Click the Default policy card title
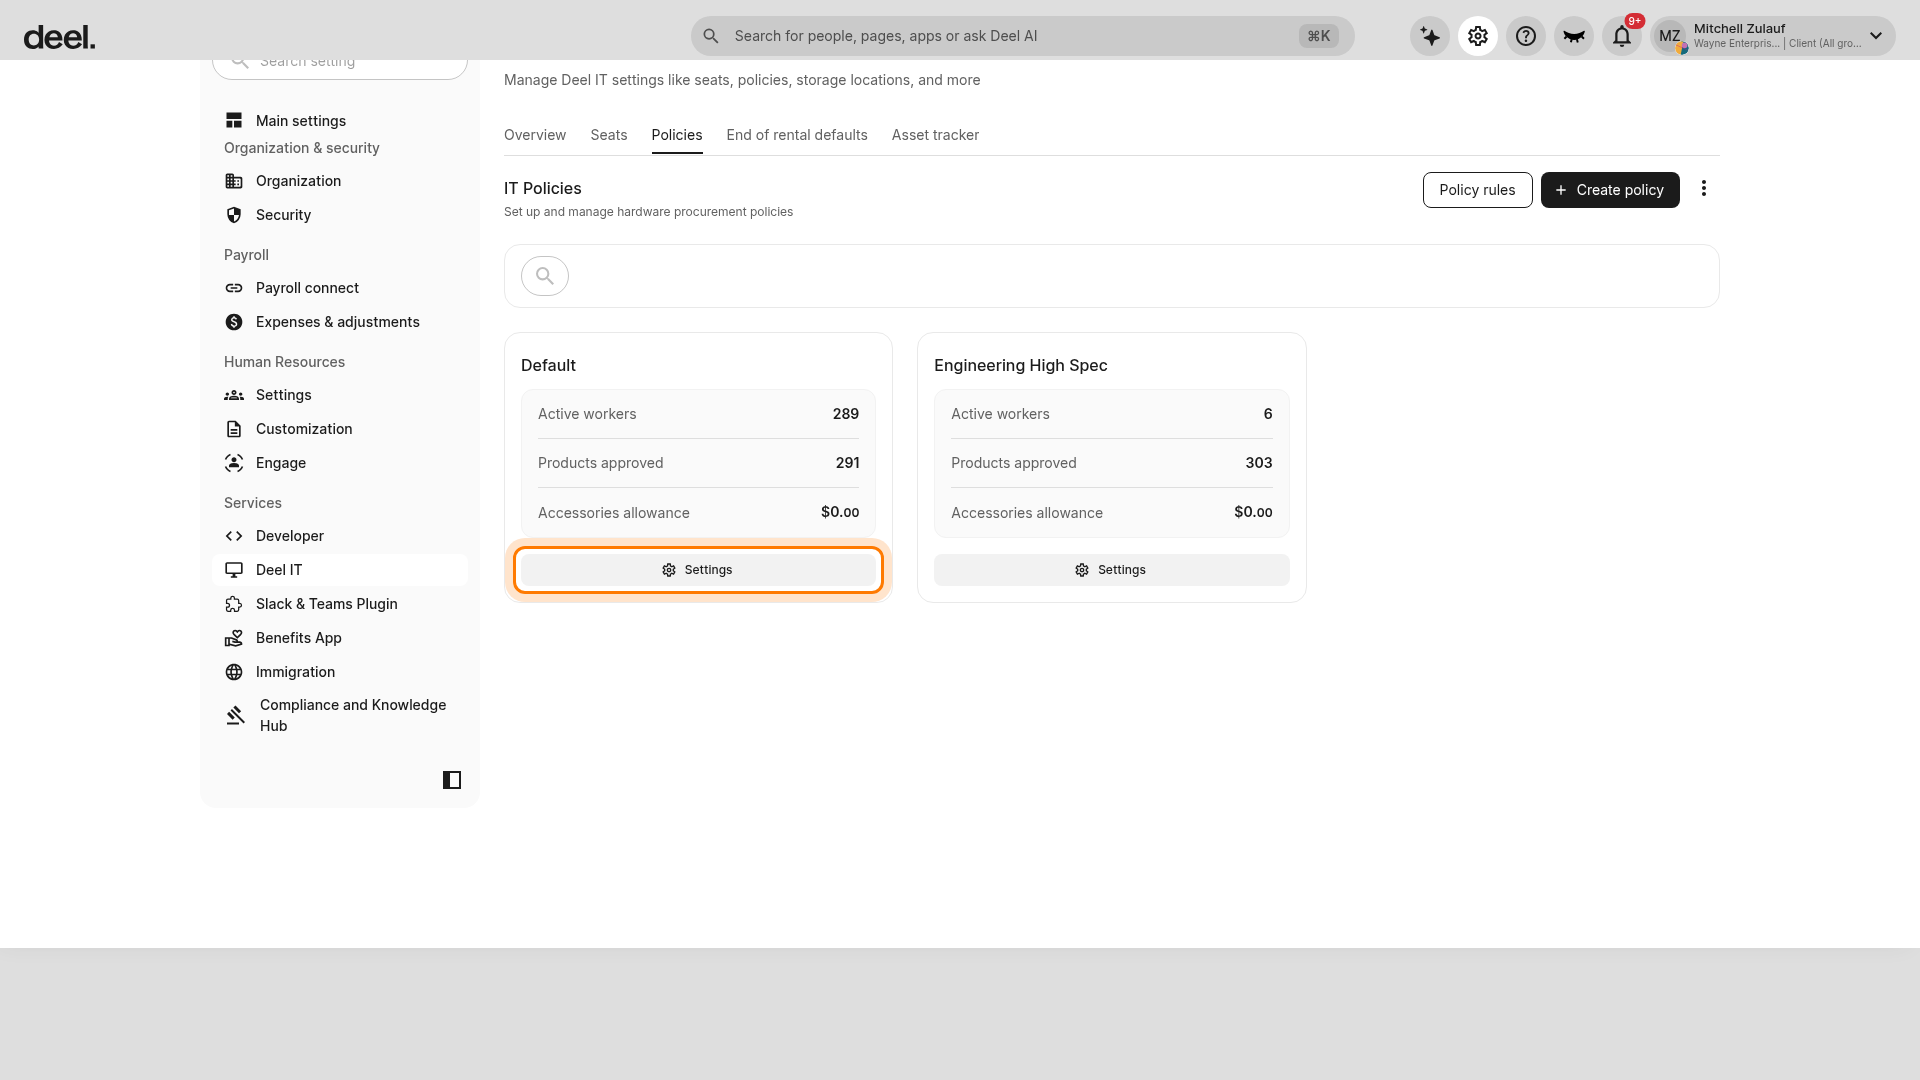 pyautogui.click(x=548, y=366)
